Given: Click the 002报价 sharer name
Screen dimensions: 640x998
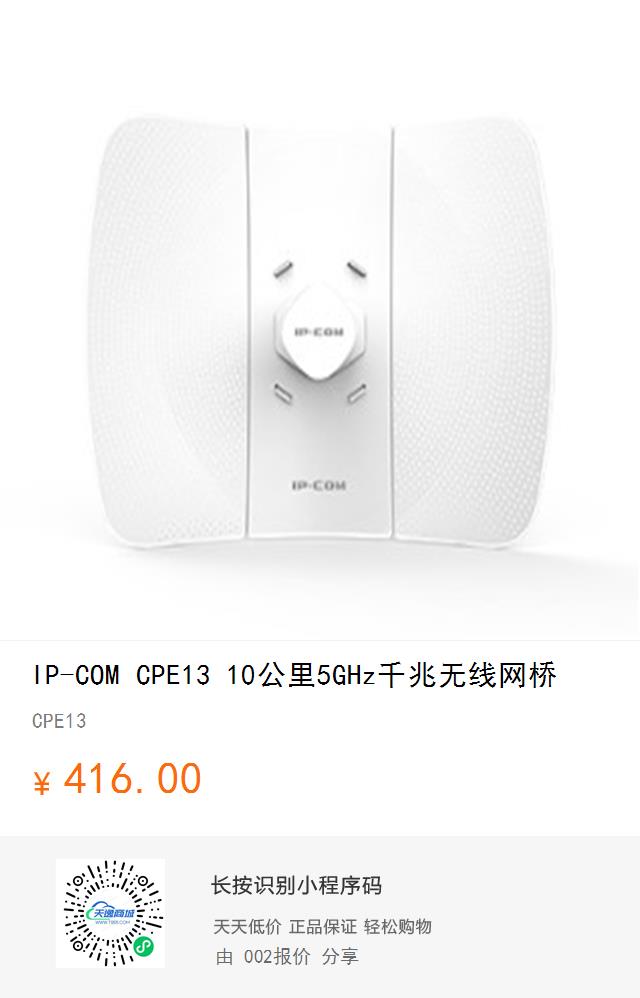Looking at the screenshot, I should (277, 956).
